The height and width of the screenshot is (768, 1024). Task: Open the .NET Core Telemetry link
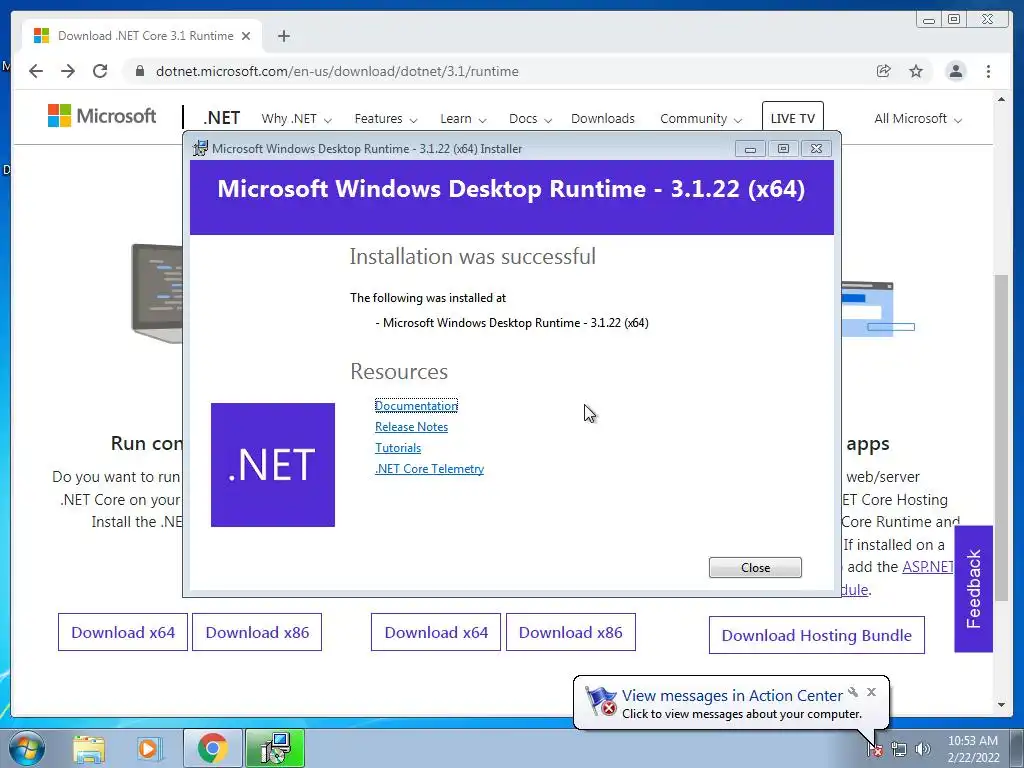(x=429, y=468)
